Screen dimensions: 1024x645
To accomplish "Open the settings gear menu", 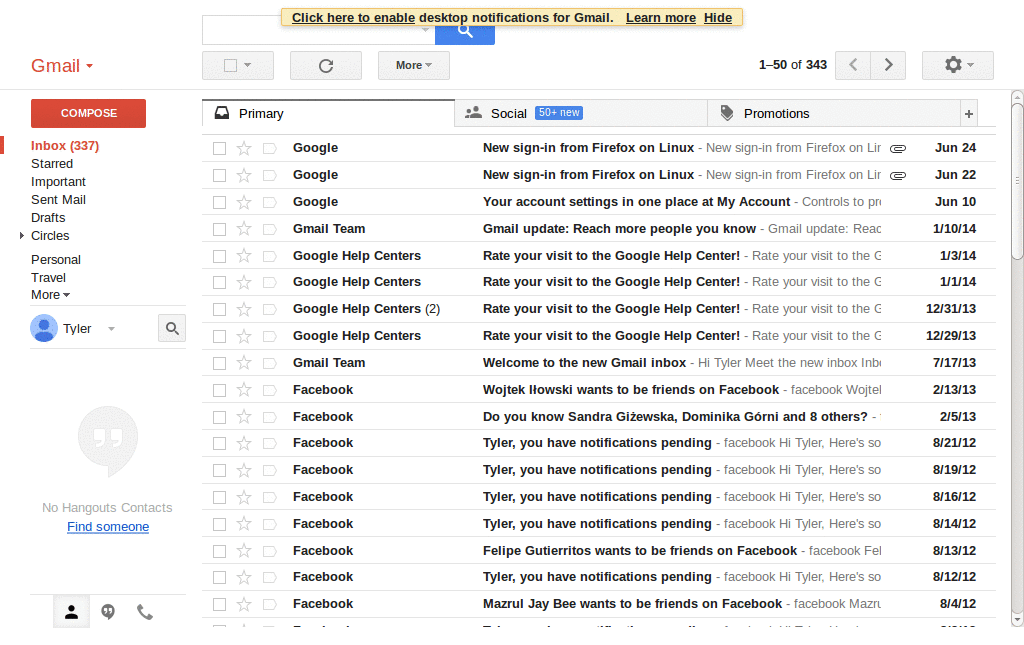I will point(957,65).
